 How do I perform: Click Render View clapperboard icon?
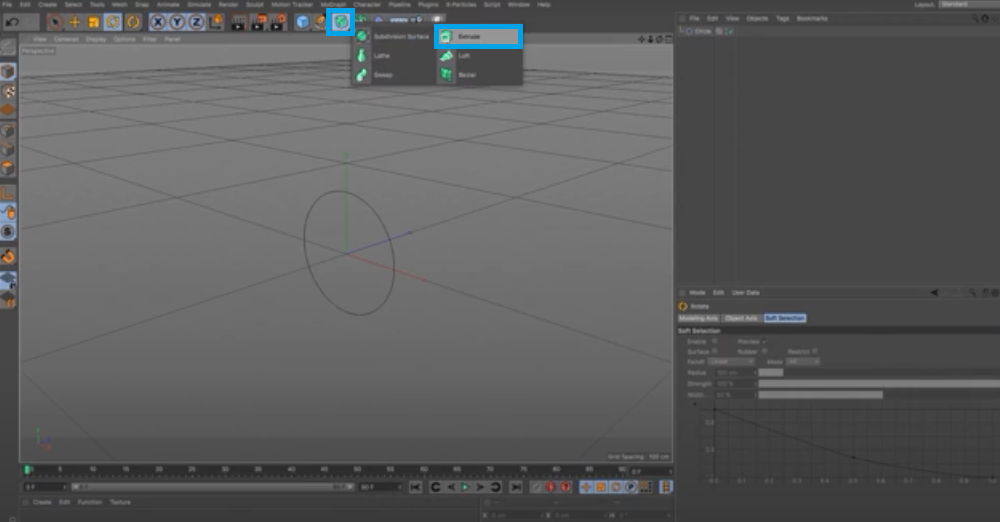(x=238, y=23)
